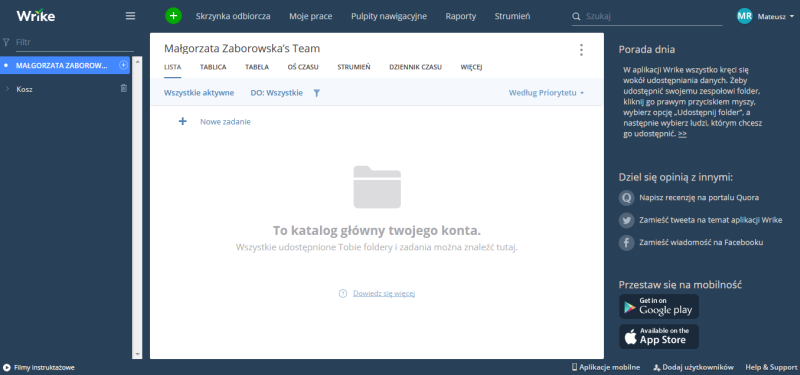Open Strumień in the top navigation
The height and width of the screenshot is (375, 800).
tap(512, 16)
